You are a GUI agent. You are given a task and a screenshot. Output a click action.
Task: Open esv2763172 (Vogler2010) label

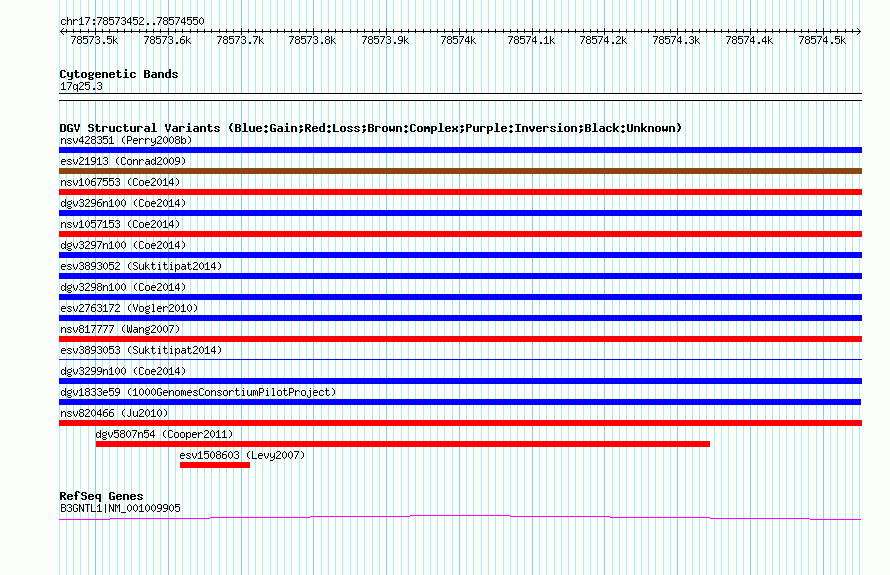pos(129,308)
